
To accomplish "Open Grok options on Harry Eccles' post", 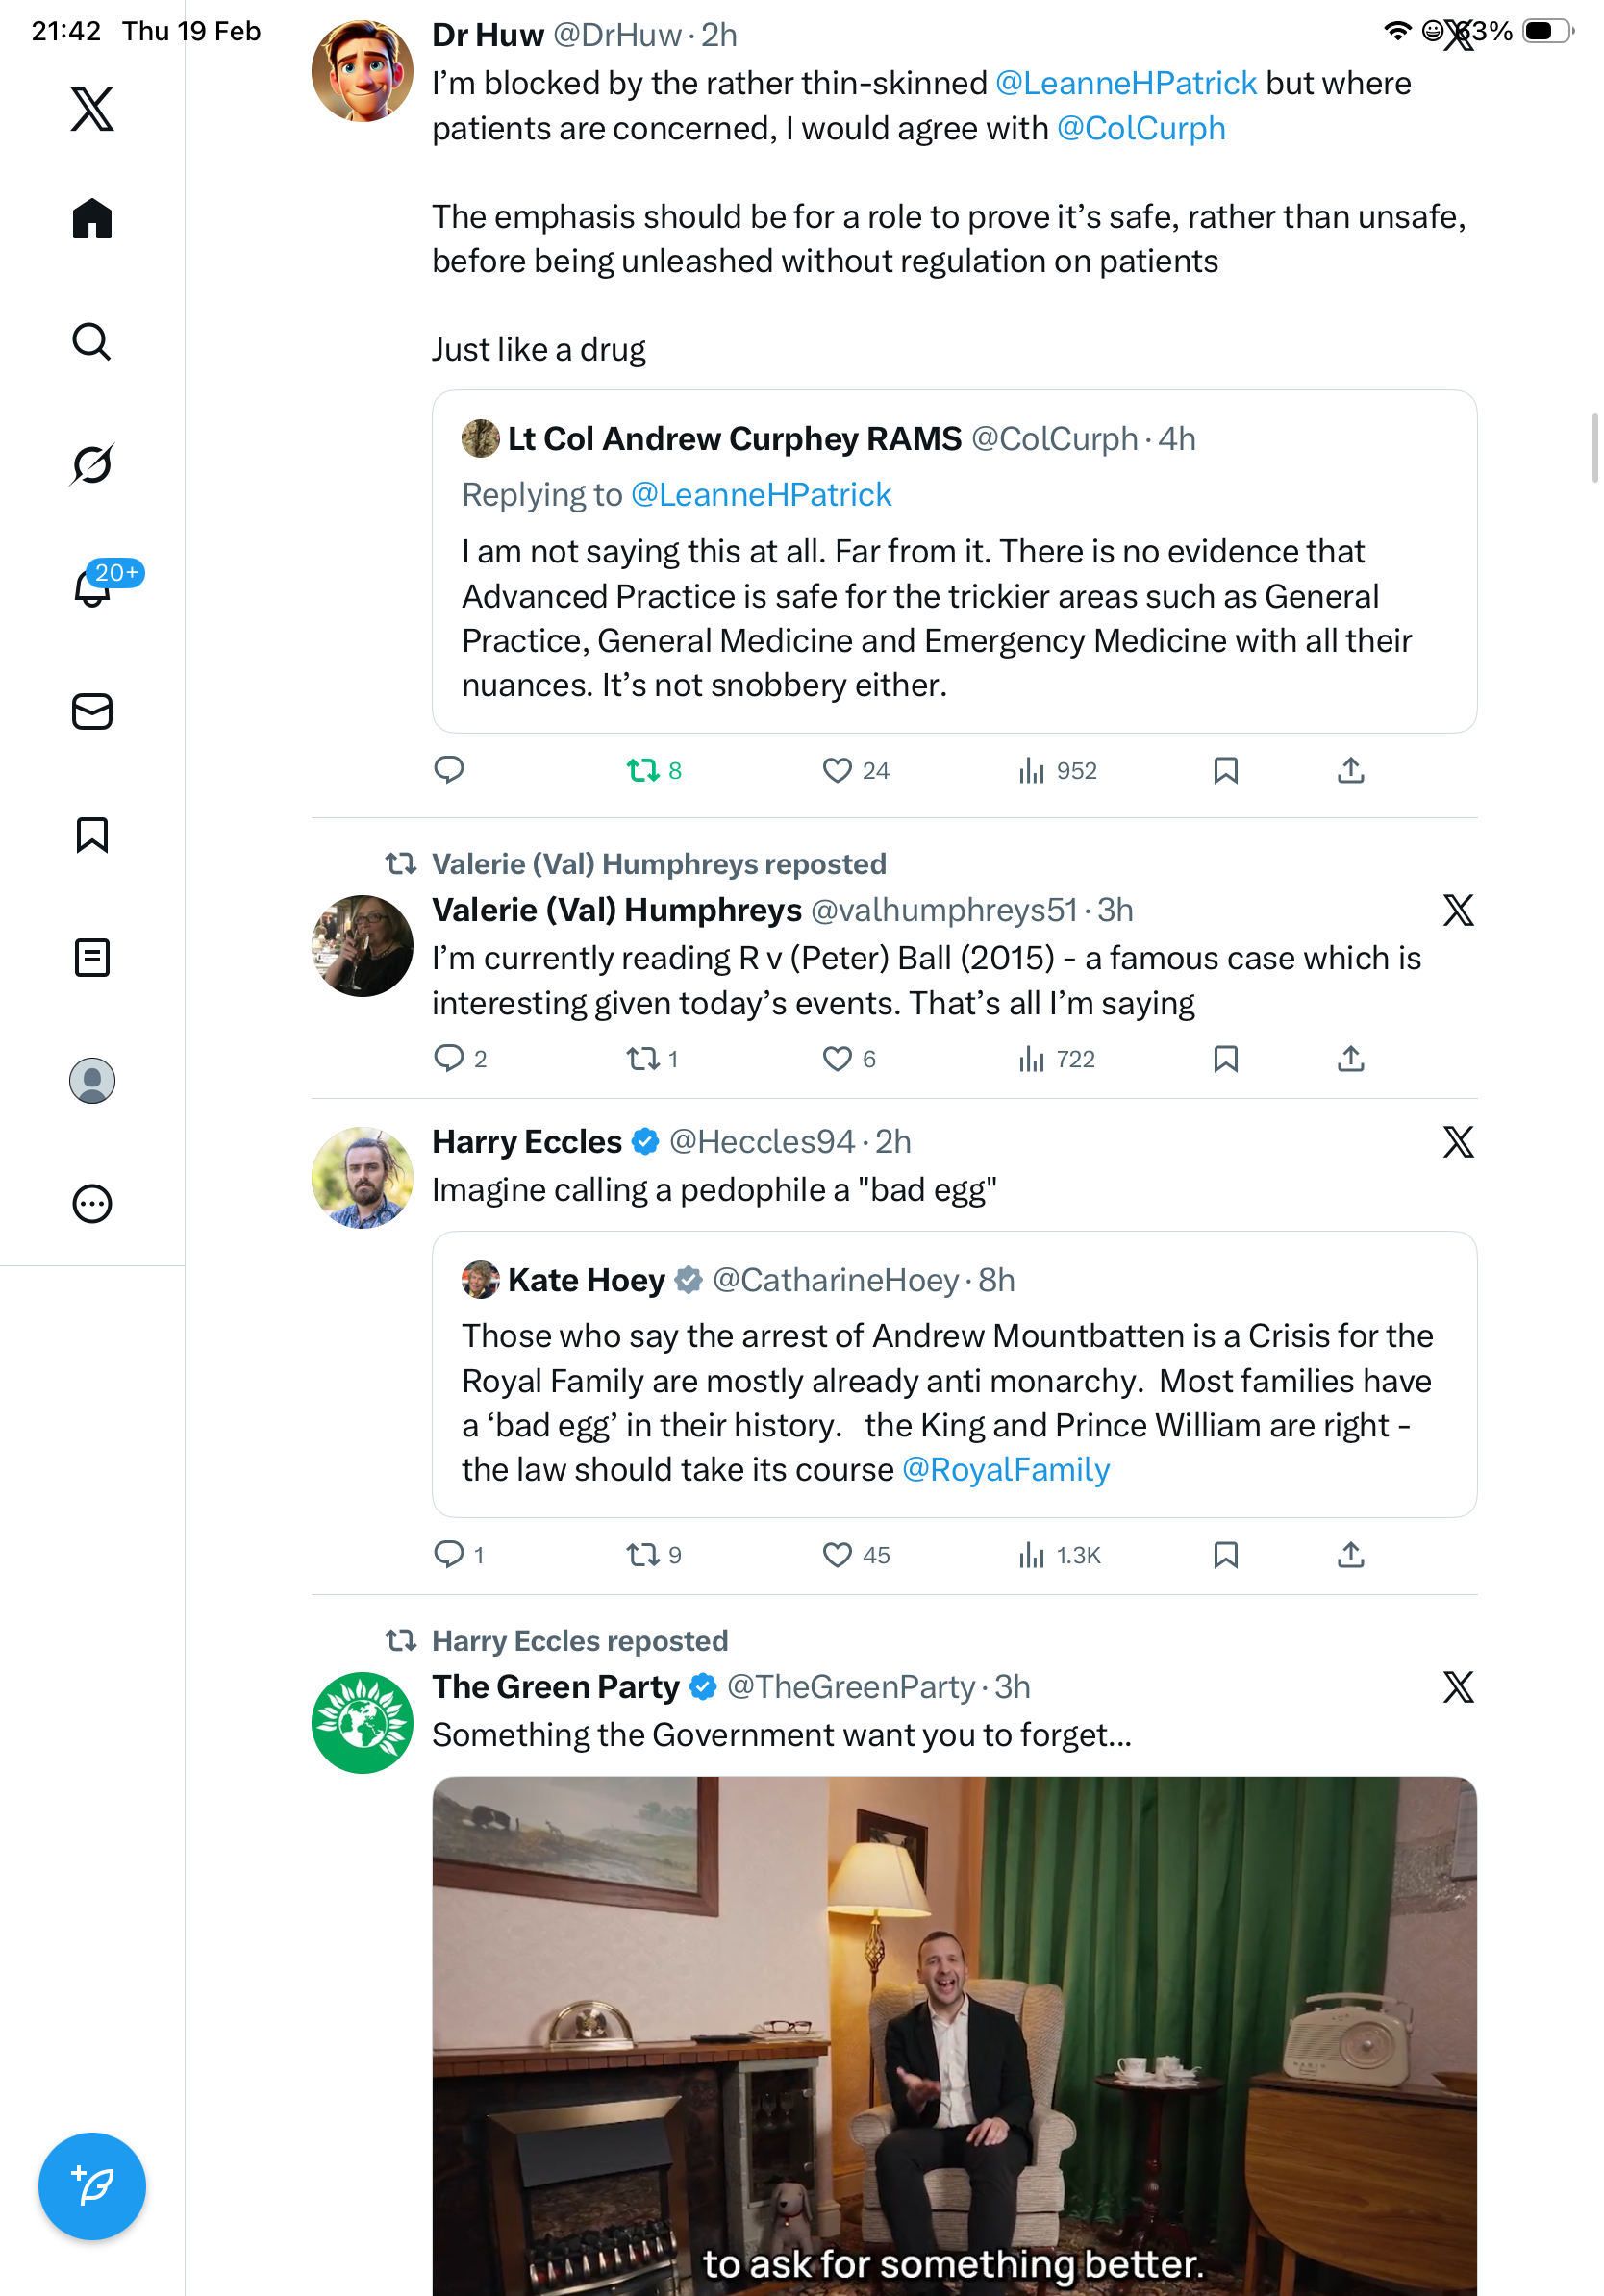I will (x=1458, y=1141).
